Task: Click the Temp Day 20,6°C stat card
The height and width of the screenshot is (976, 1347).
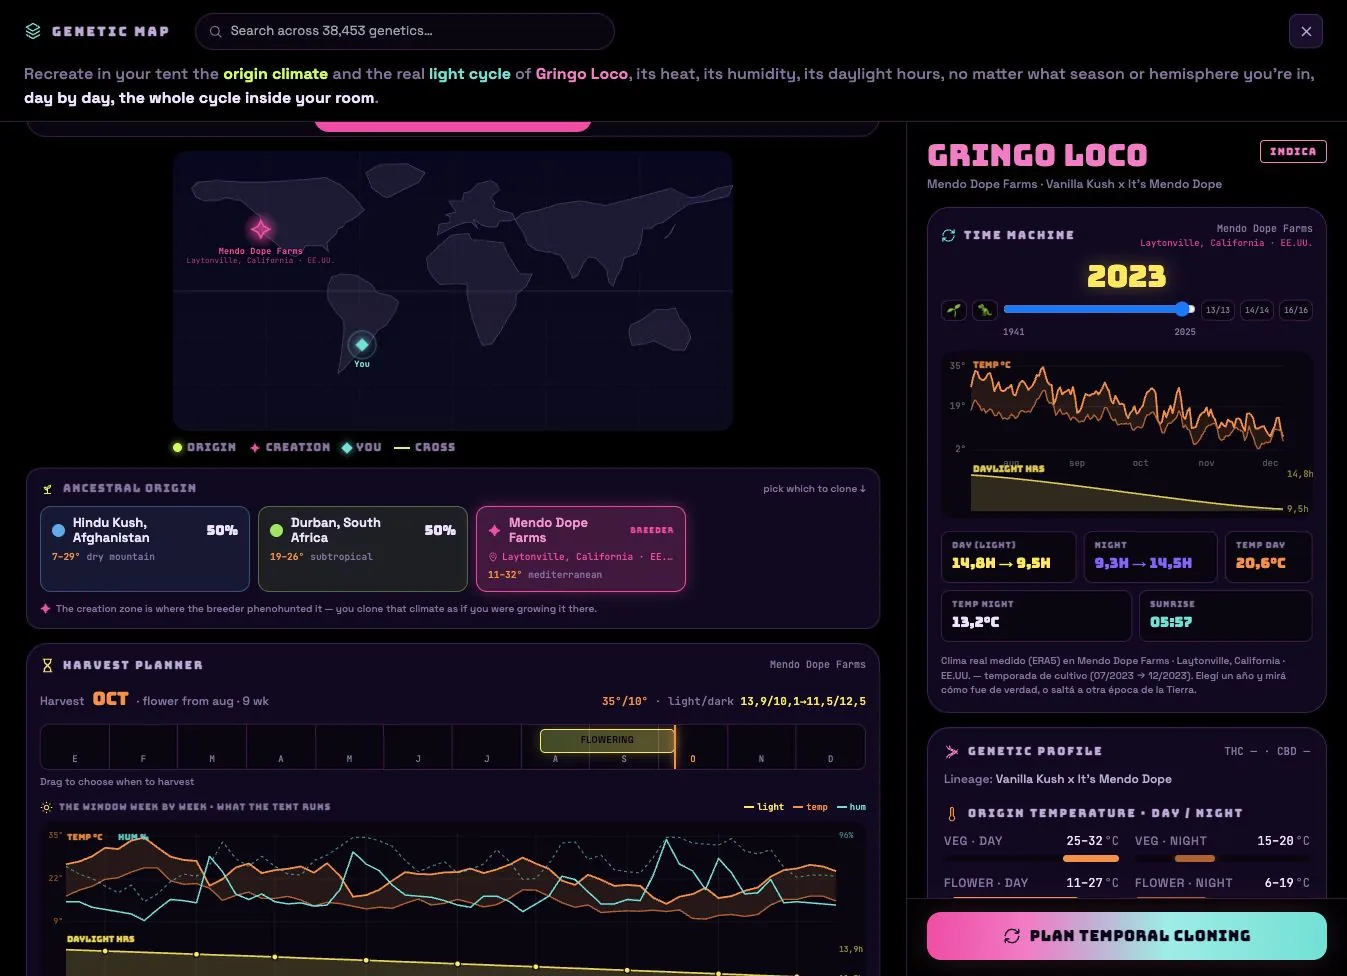Action: [1269, 557]
